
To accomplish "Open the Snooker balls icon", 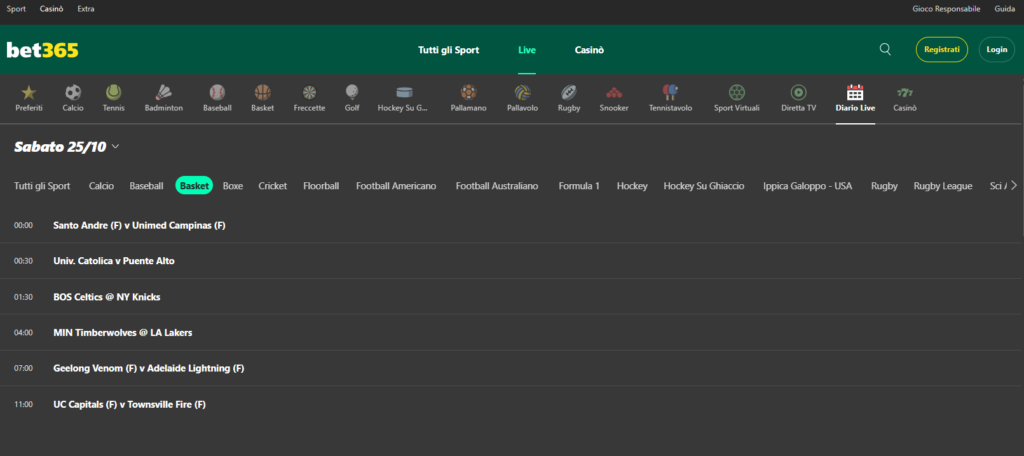I will click(x=614, y=93).
